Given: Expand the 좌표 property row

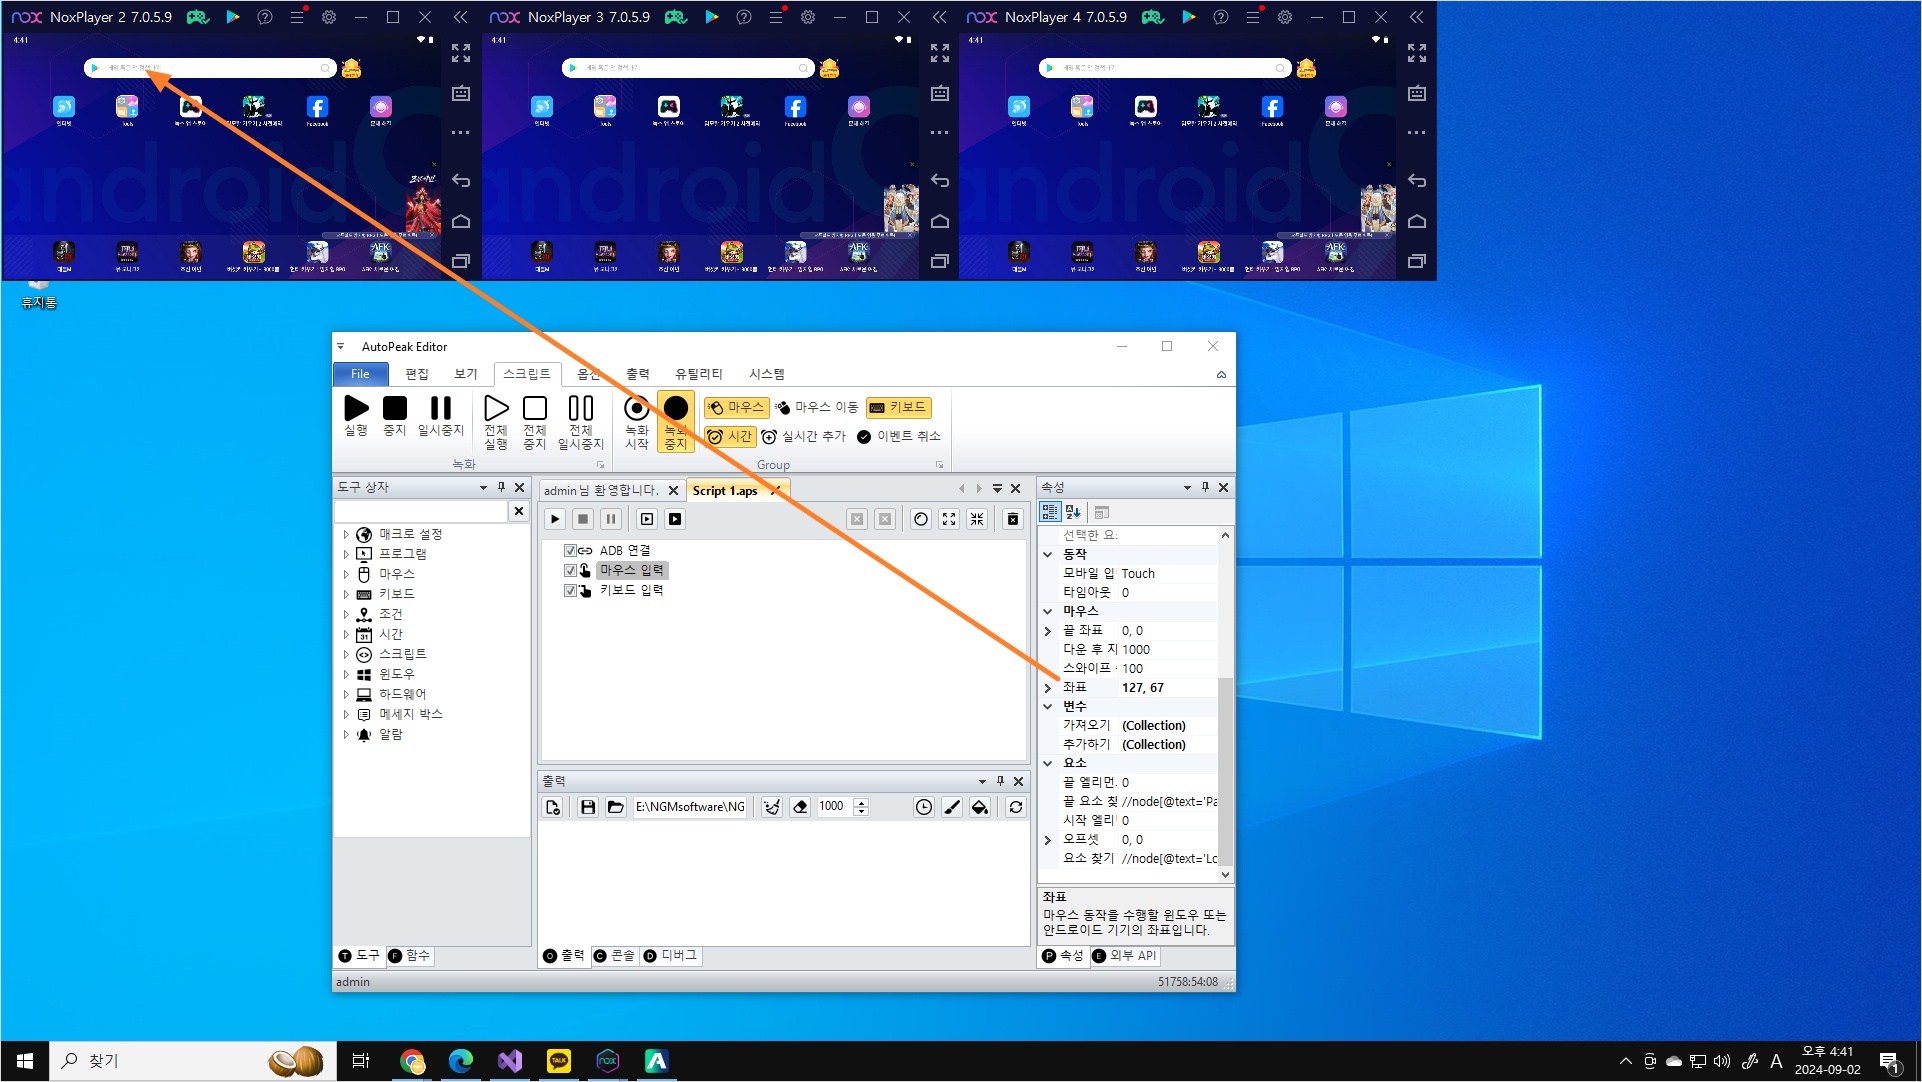Looking at the screenshot, I should click(1048, 688).
